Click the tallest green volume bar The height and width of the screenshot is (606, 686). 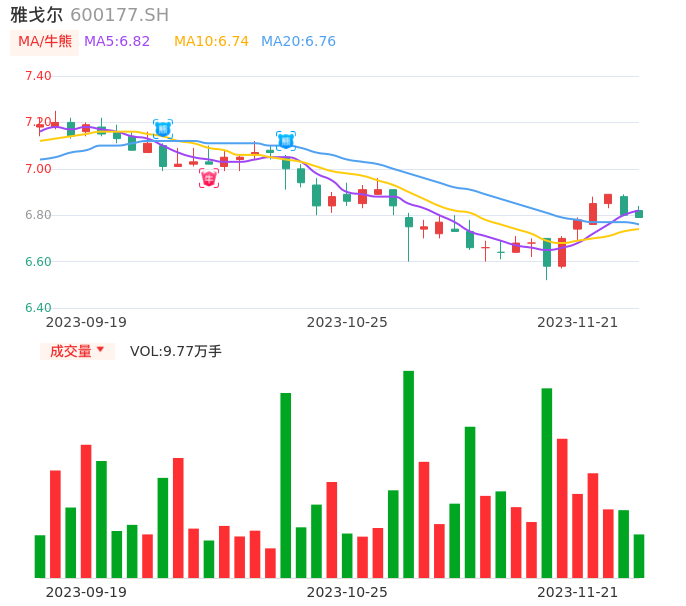[408, 474]
